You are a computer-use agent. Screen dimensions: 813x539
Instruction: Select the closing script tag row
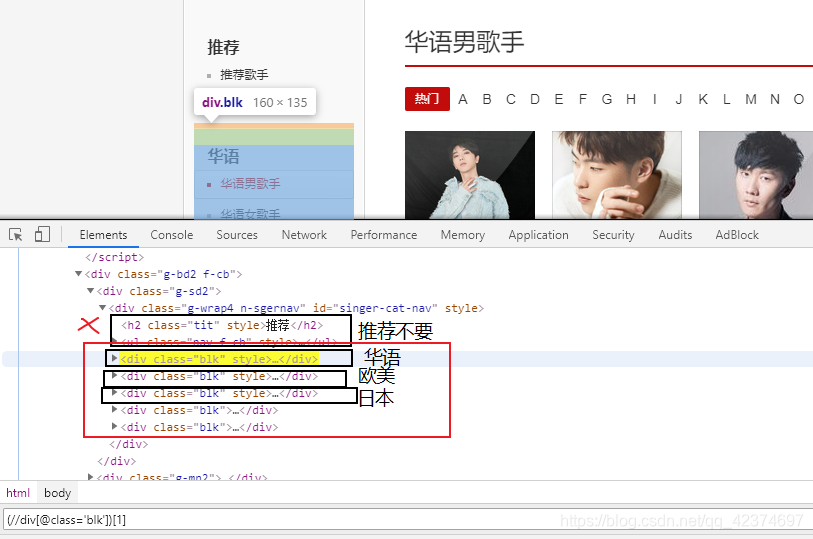click(115, 257)
